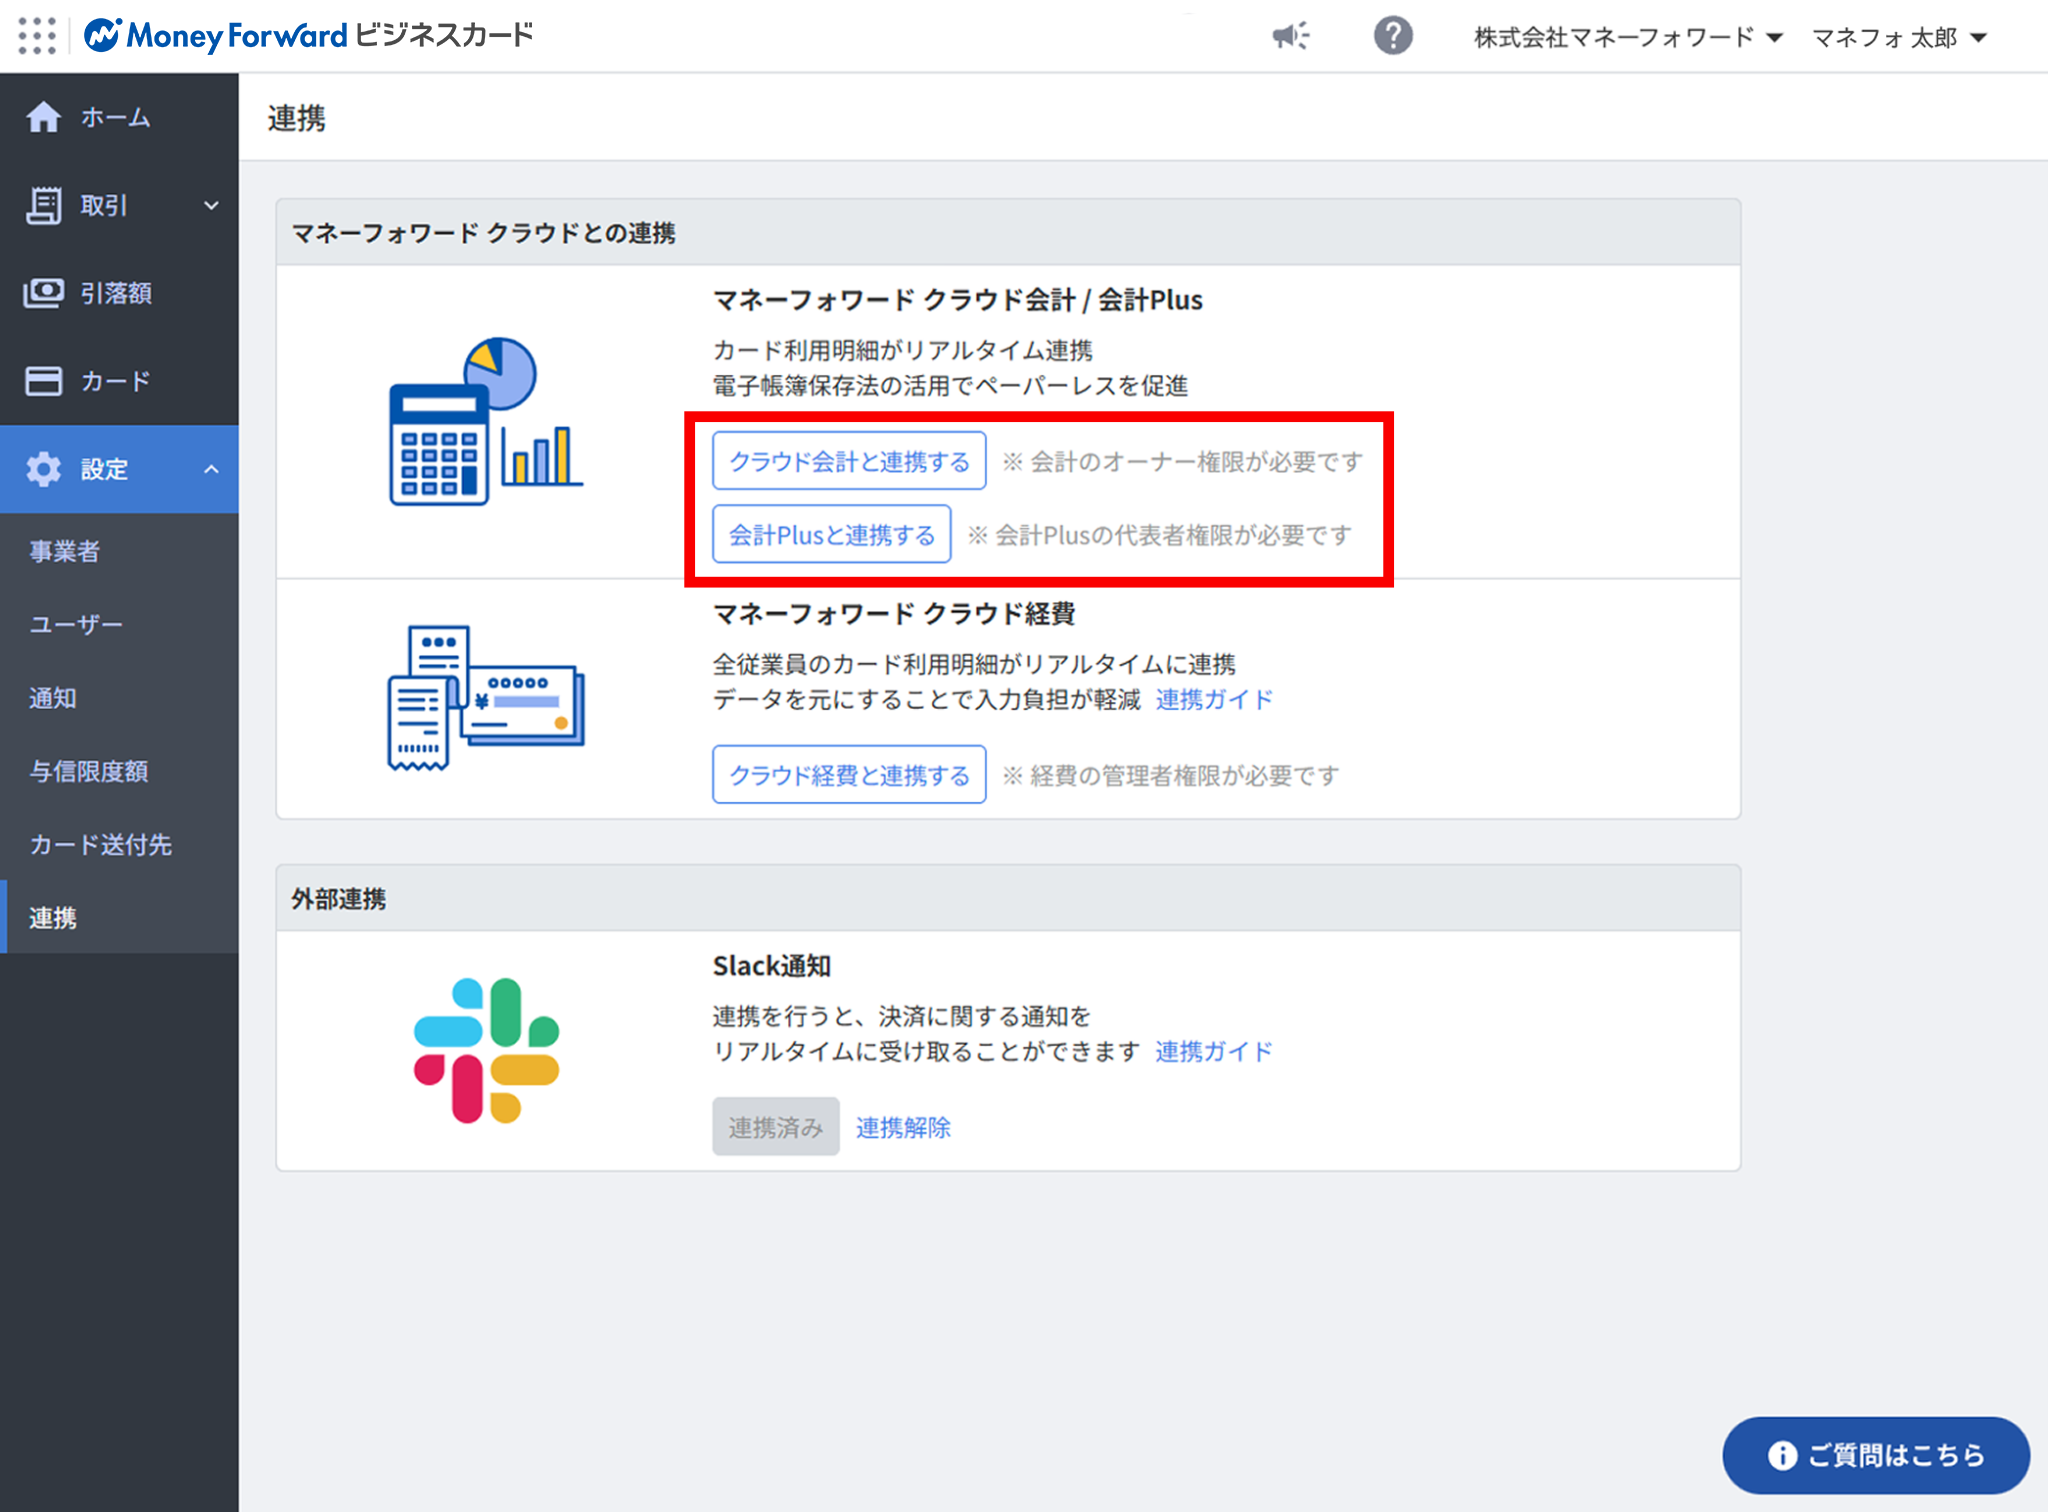Viewport: 2048px width, 1512px height.
Task: Collapse the 設定 section chevron
Action: point(211,469)
